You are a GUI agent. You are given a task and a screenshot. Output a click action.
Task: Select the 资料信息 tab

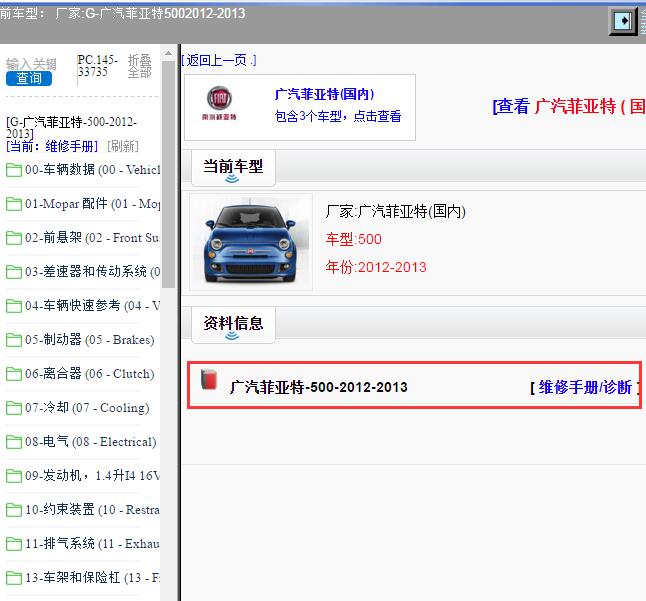(233, 325)
